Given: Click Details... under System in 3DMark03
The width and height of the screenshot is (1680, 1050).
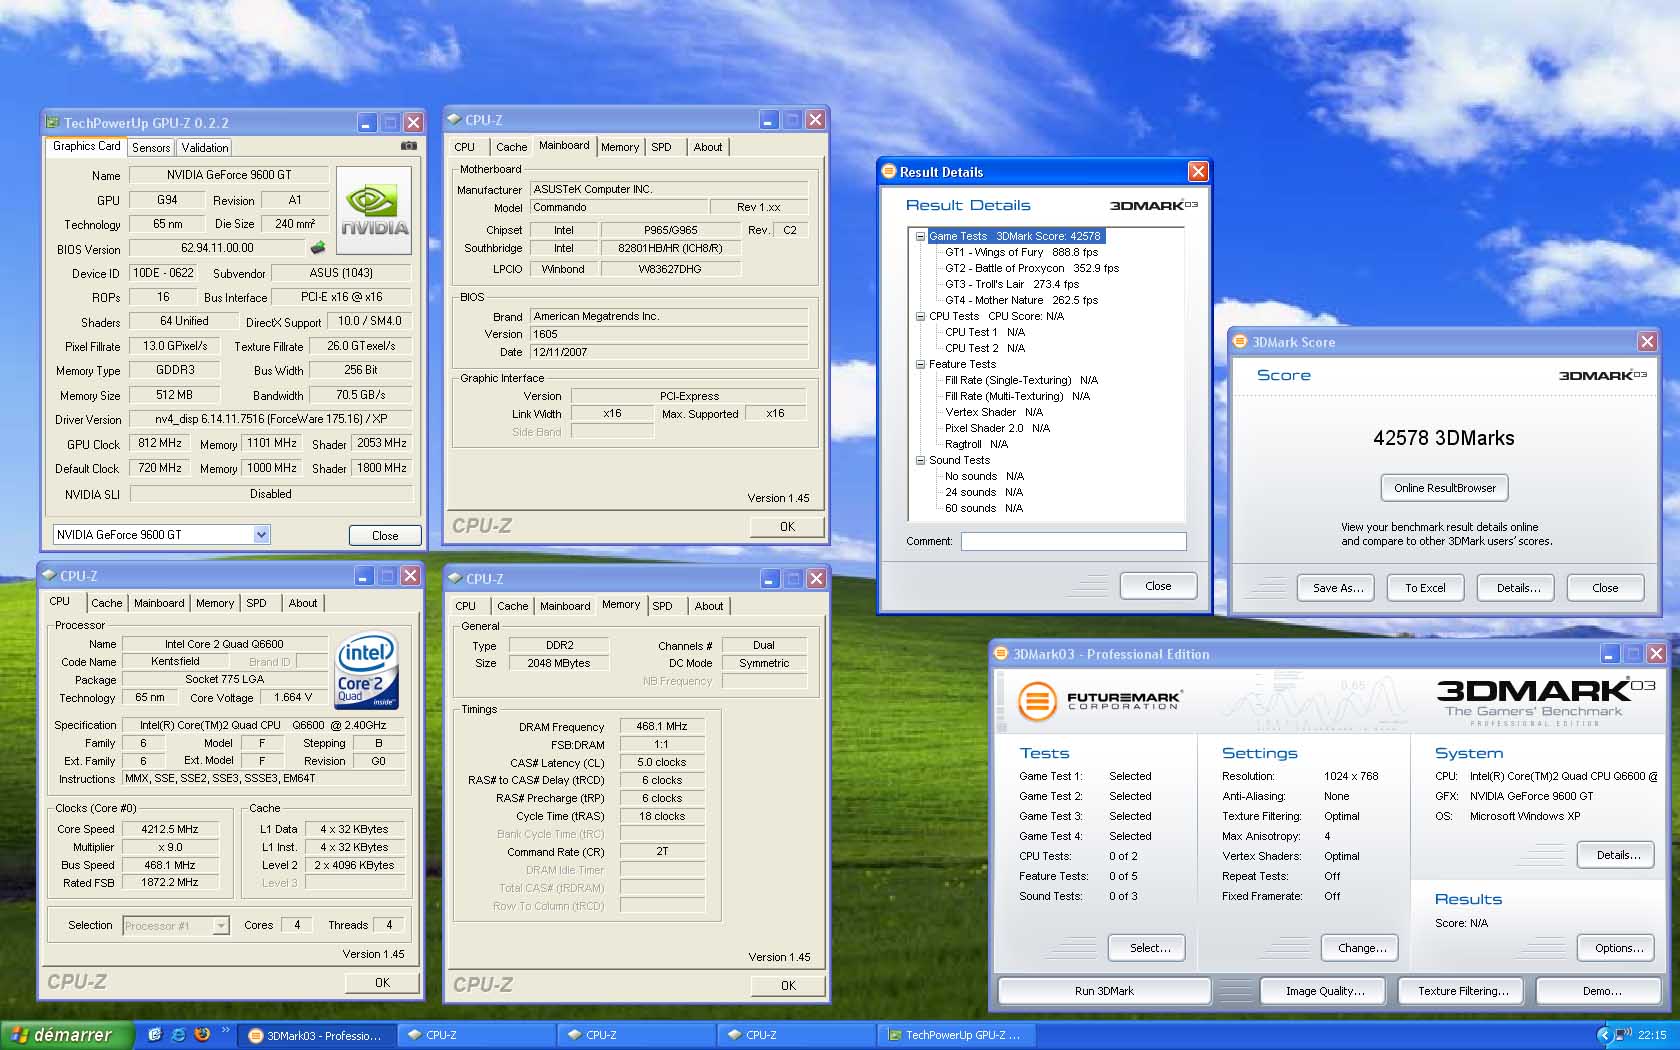Looking at the screenshot, I should tap(1618, 855).
